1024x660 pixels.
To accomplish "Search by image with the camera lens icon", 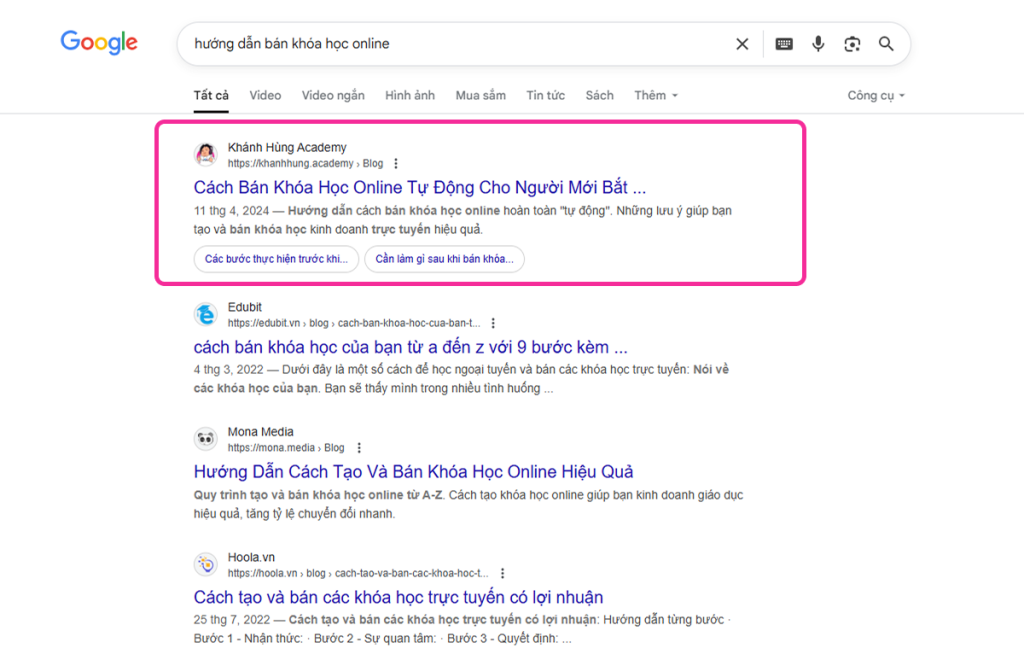I will [x=852, y=44].
